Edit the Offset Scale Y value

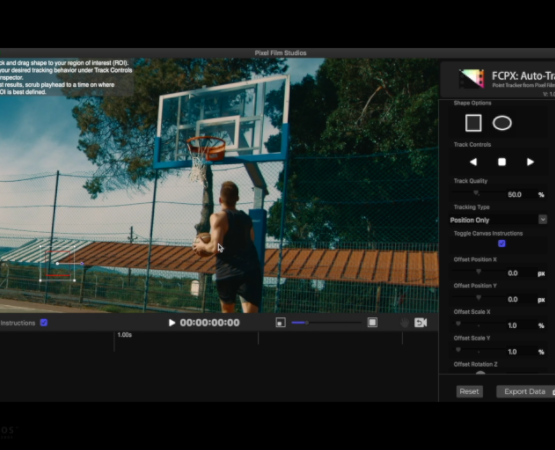pyautogui.click(x=512, y=352)
